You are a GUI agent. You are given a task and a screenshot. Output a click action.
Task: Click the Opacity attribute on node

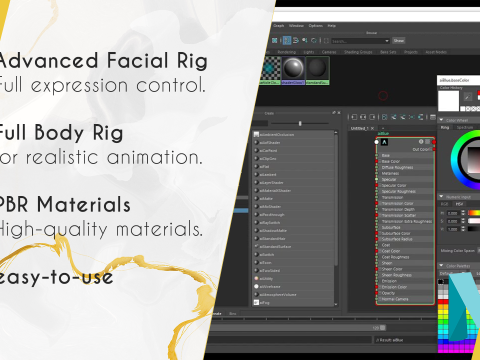point(388,293)
